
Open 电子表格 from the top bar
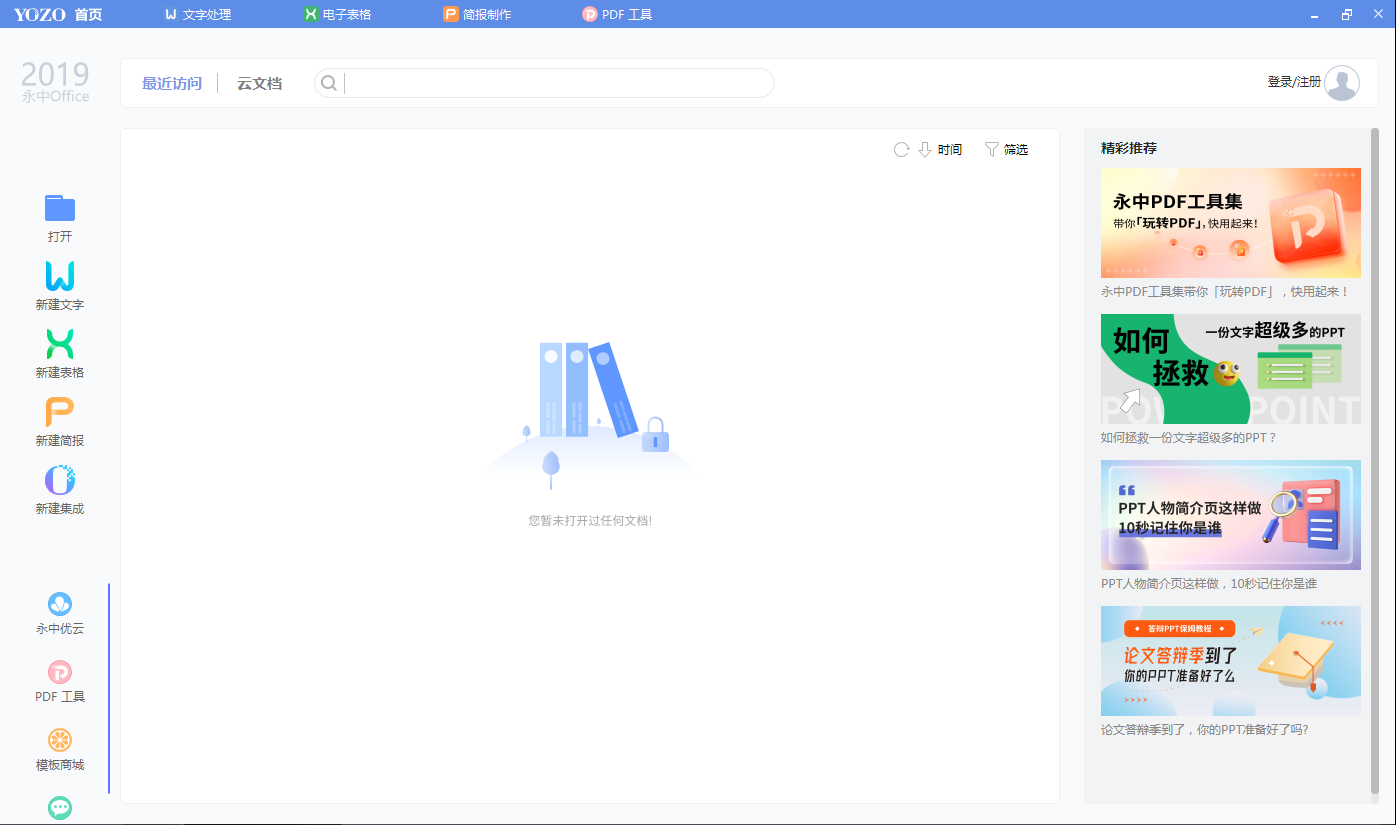(x=338, y=14)
